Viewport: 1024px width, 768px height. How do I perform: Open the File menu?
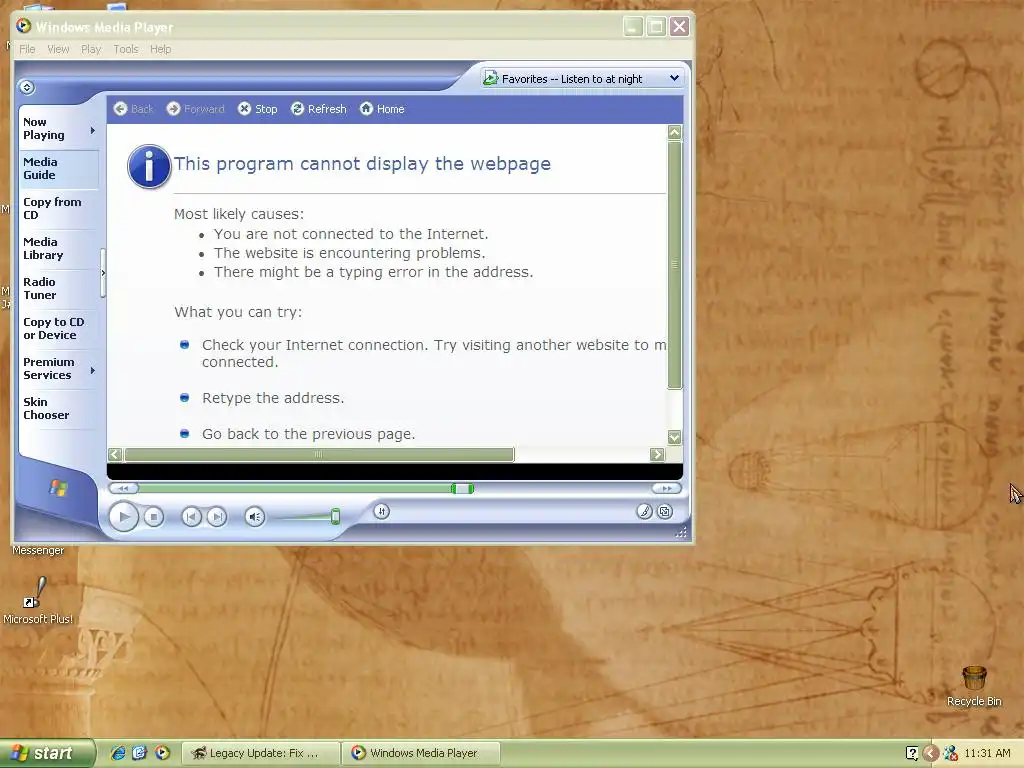[x=27, y=49]
